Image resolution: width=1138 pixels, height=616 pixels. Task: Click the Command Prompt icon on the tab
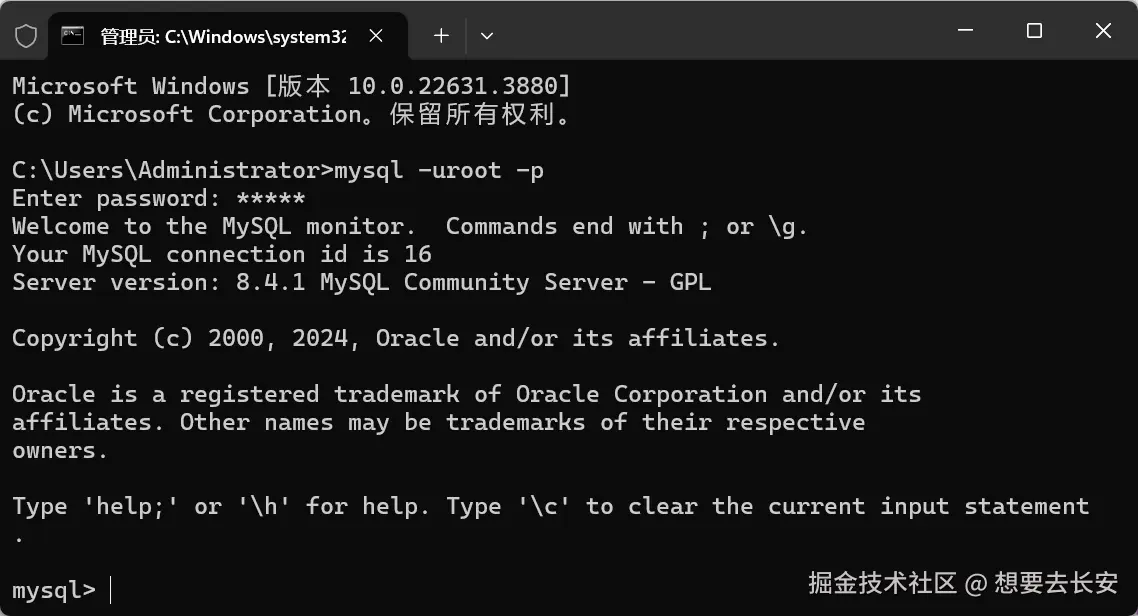tap(73, 36)
